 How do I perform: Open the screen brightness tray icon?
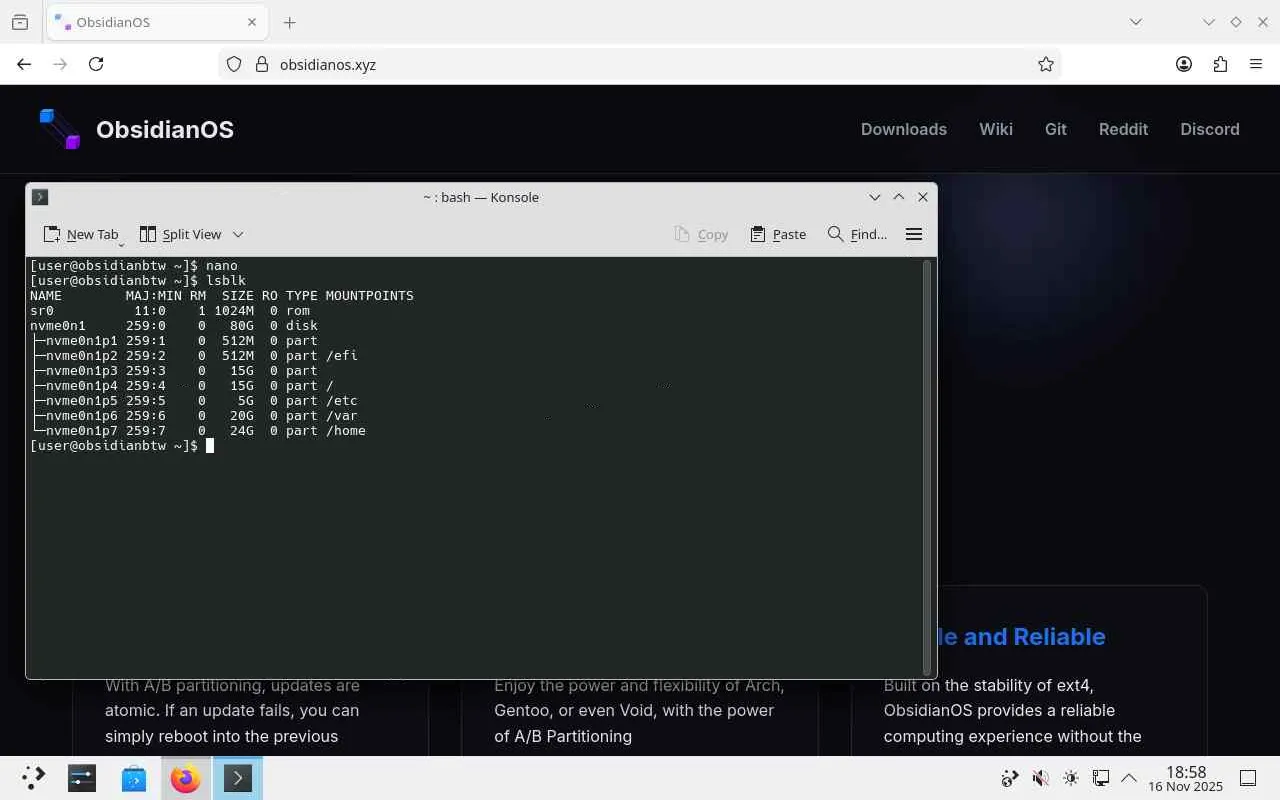(1070, 778)
